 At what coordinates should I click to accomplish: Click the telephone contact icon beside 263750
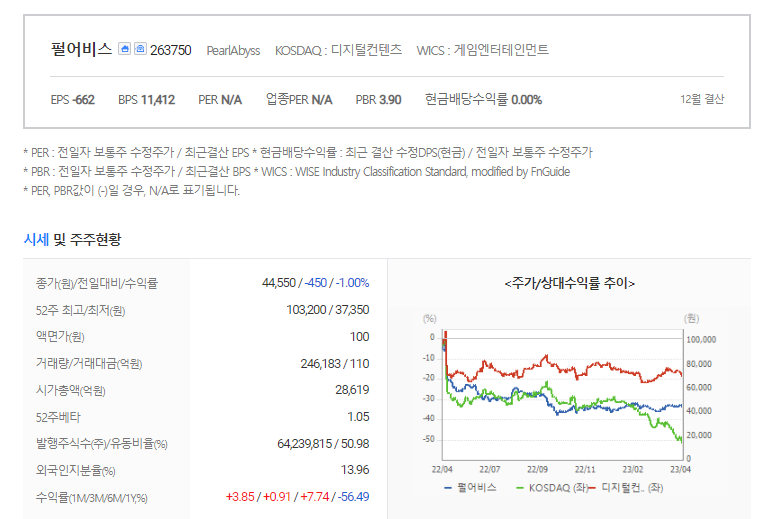point(140,49)
